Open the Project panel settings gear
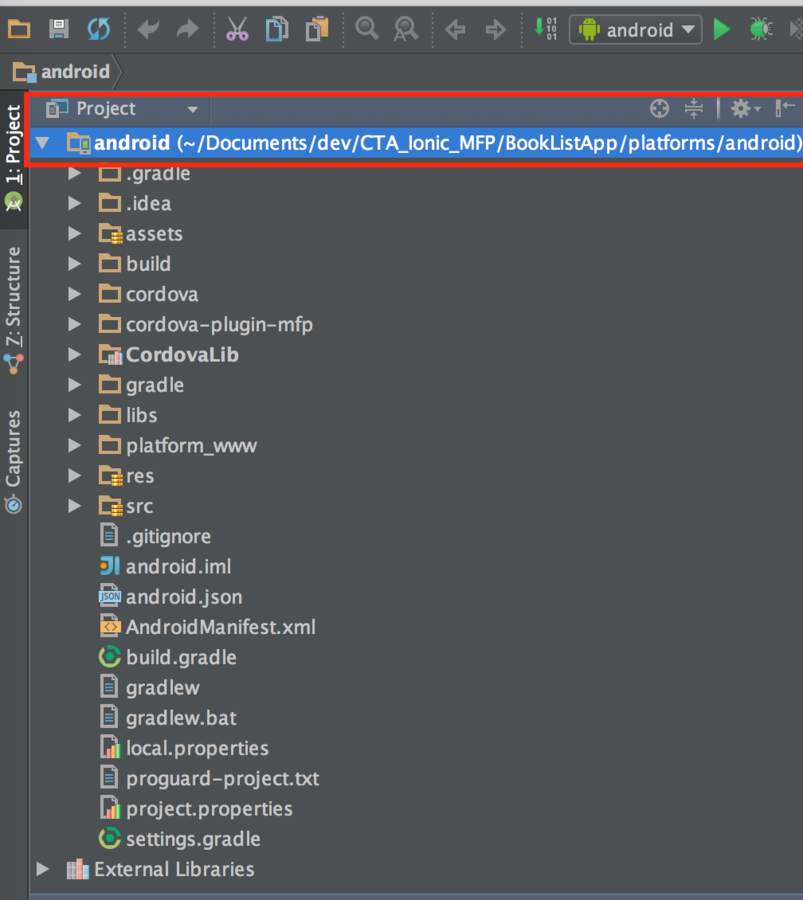Image resolution: width=803 pixels, height=900 pixels. (x=744, y=108)
